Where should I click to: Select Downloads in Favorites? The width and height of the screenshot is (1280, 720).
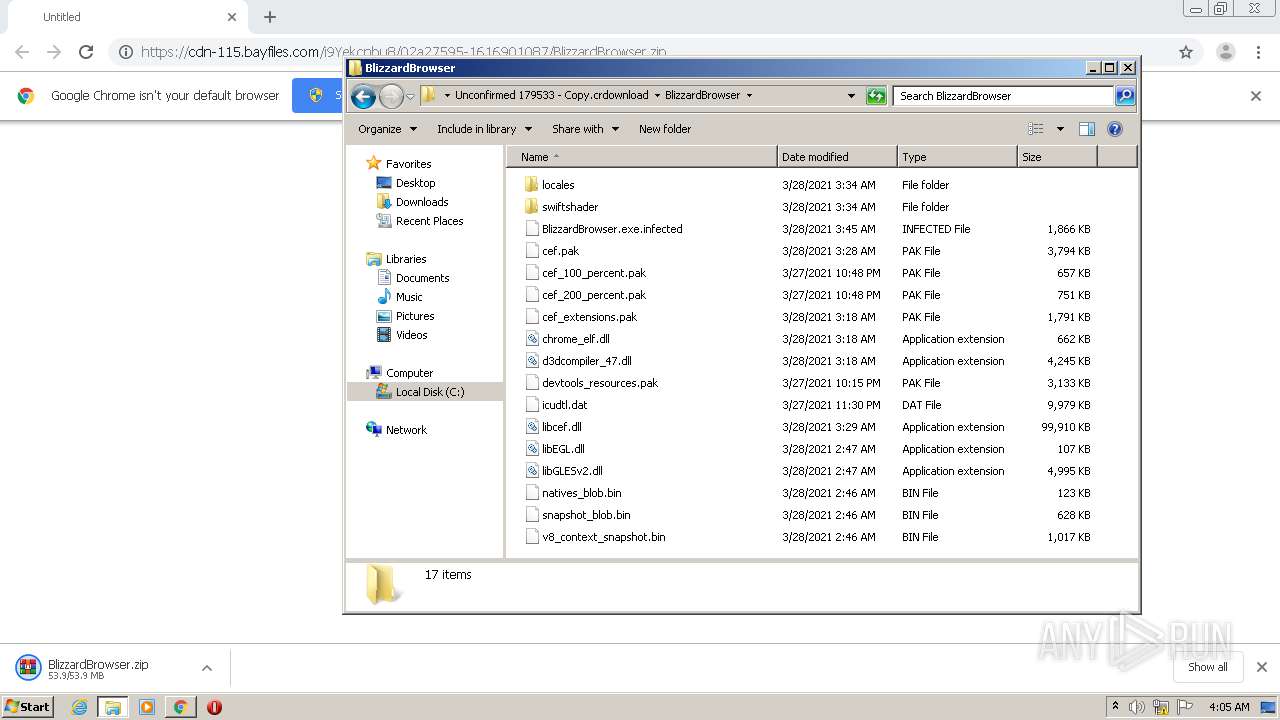421,202
